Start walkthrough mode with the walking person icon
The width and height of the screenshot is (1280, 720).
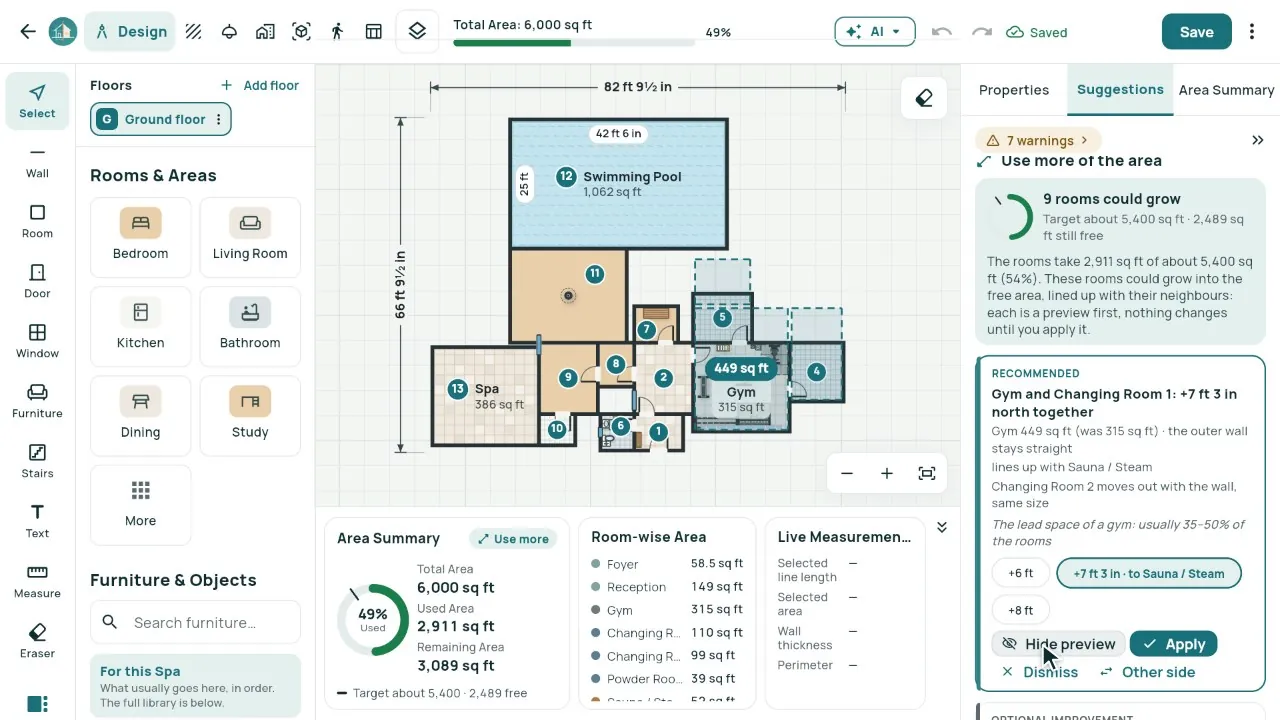pos(337,32)
